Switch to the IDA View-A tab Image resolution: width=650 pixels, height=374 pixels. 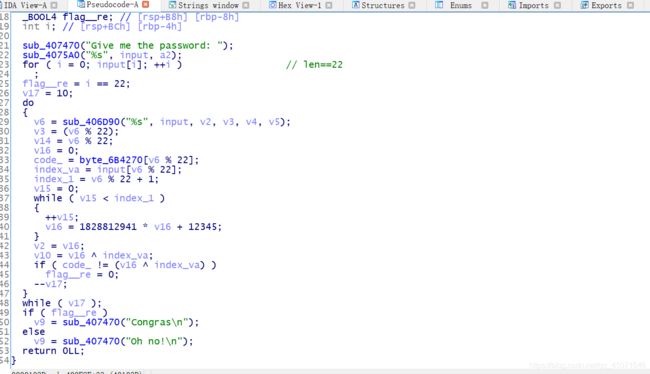coord(24,5)
